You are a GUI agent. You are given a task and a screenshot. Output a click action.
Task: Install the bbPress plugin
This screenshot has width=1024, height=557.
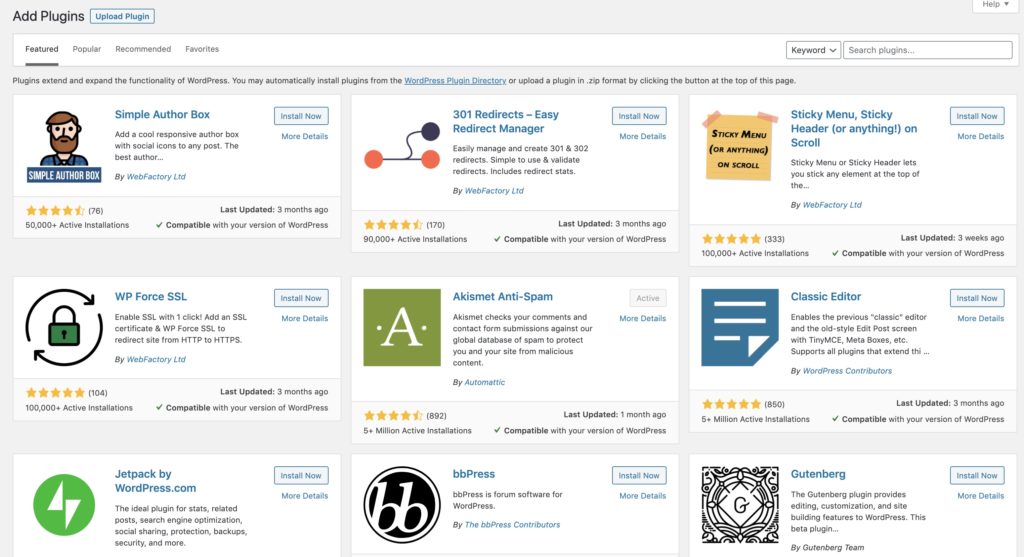tap(639, 476)
